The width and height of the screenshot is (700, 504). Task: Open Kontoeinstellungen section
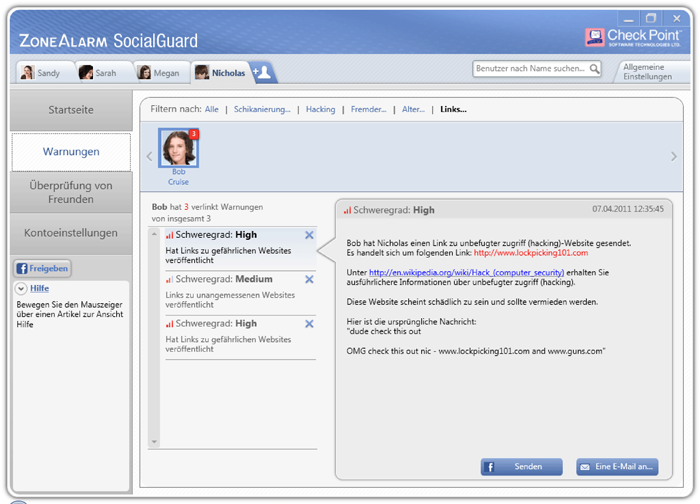pyautogui.click(x=71, y=233)
